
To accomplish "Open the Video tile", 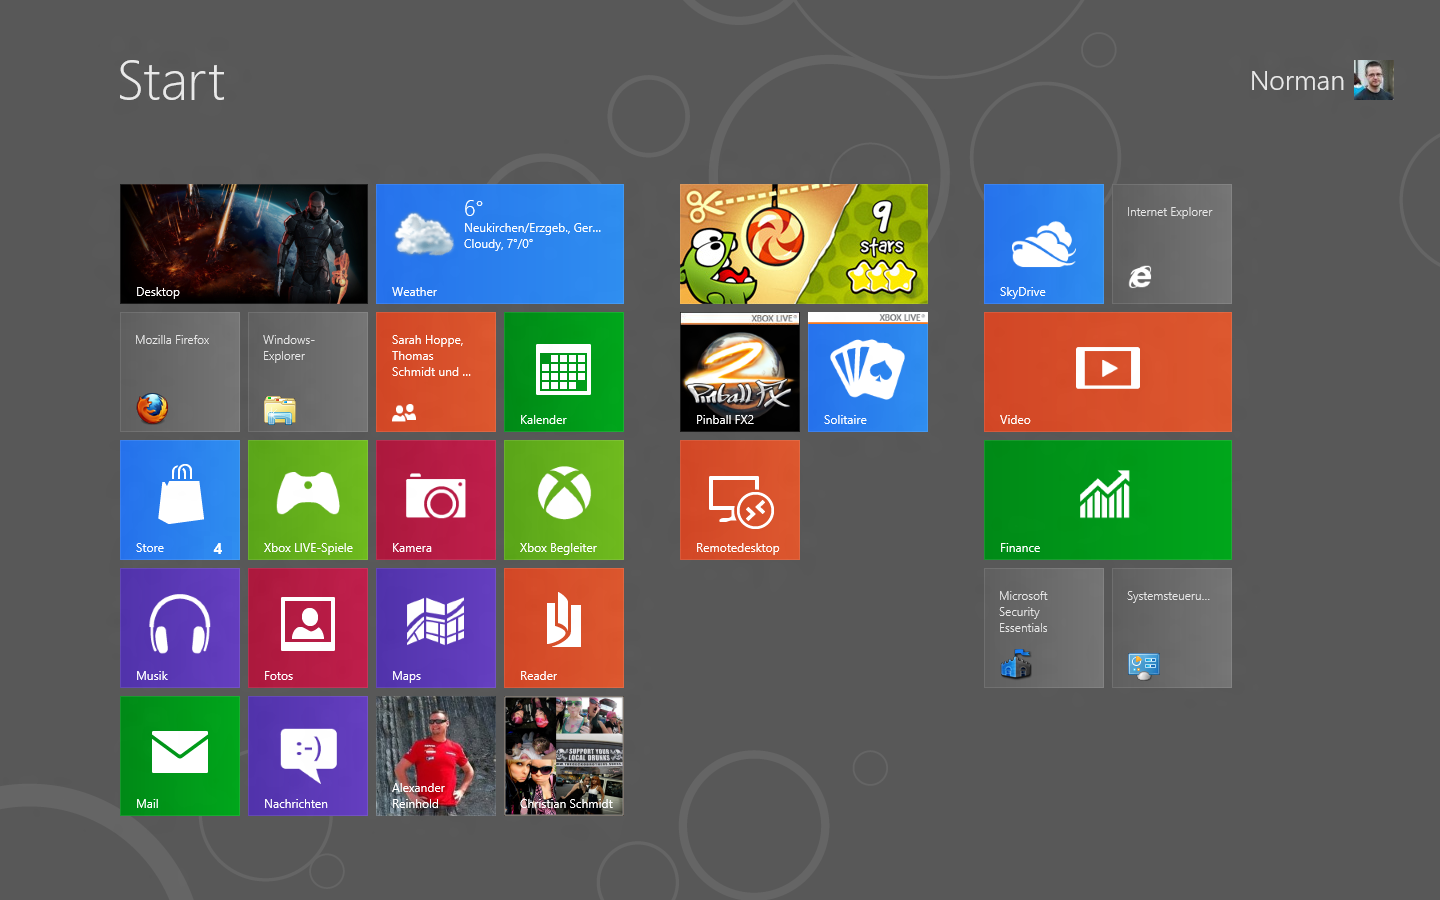I will coord(1108,372).
